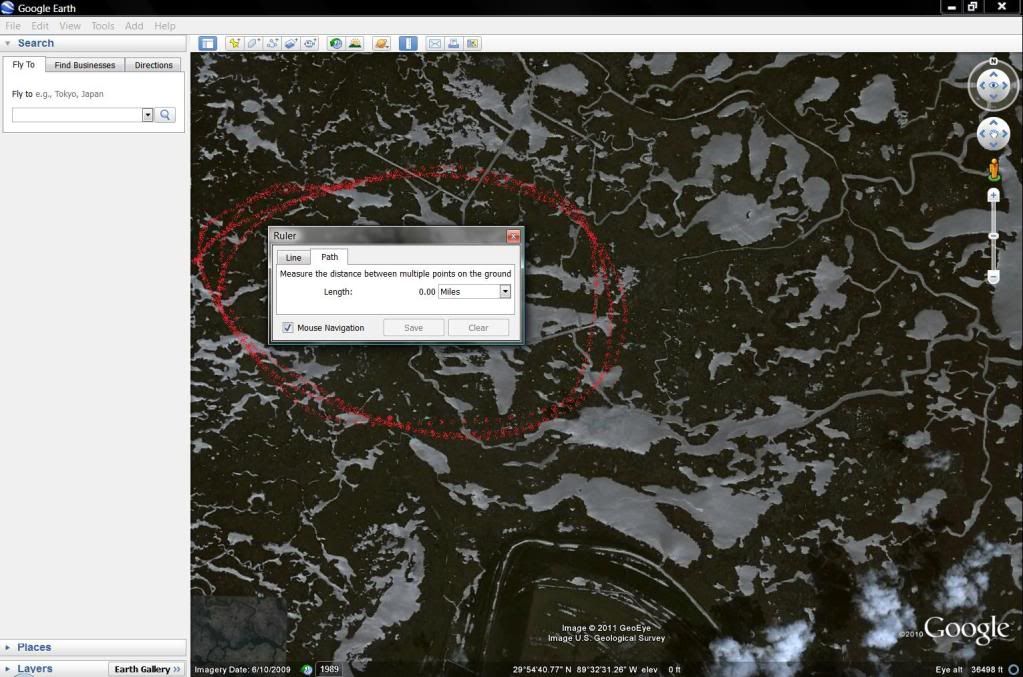
Task: Toggle sunlight across the landscape
Action: tap(355, 43)
